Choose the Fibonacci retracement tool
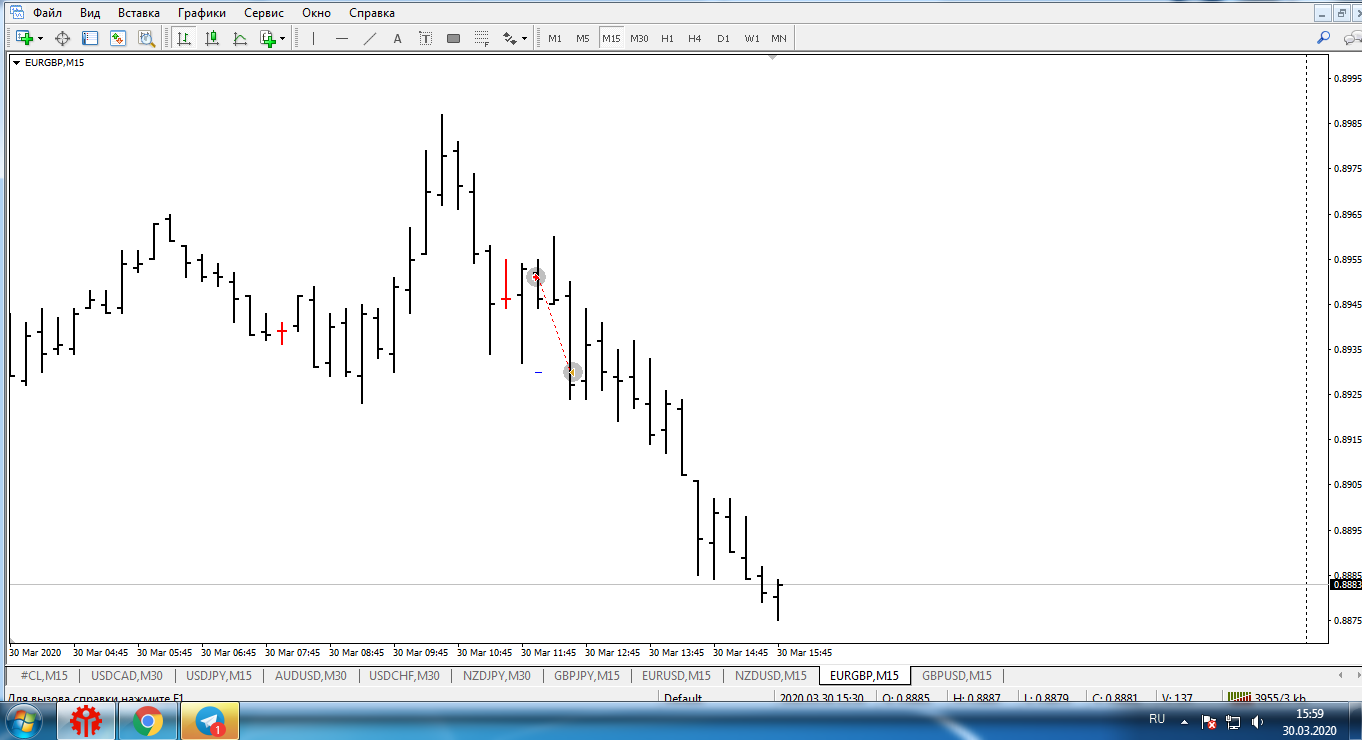1362x740 pixels. (x=481, y=38)
